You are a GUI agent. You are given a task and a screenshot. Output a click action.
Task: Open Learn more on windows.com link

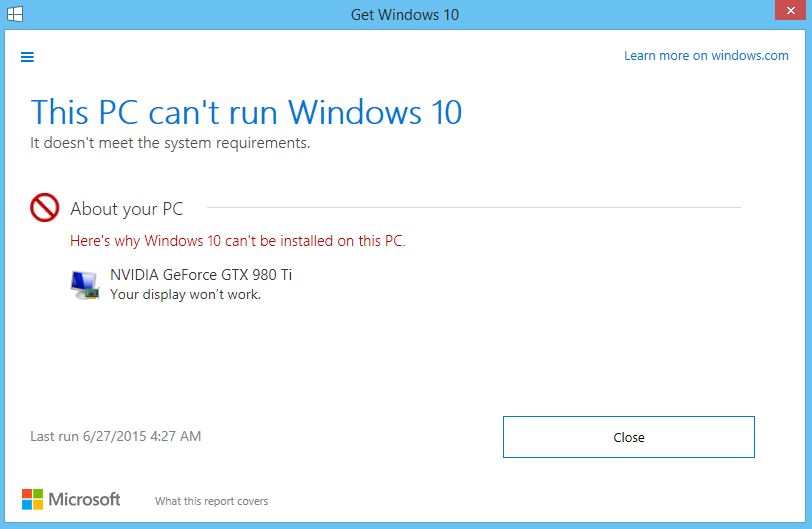[706, 56]
